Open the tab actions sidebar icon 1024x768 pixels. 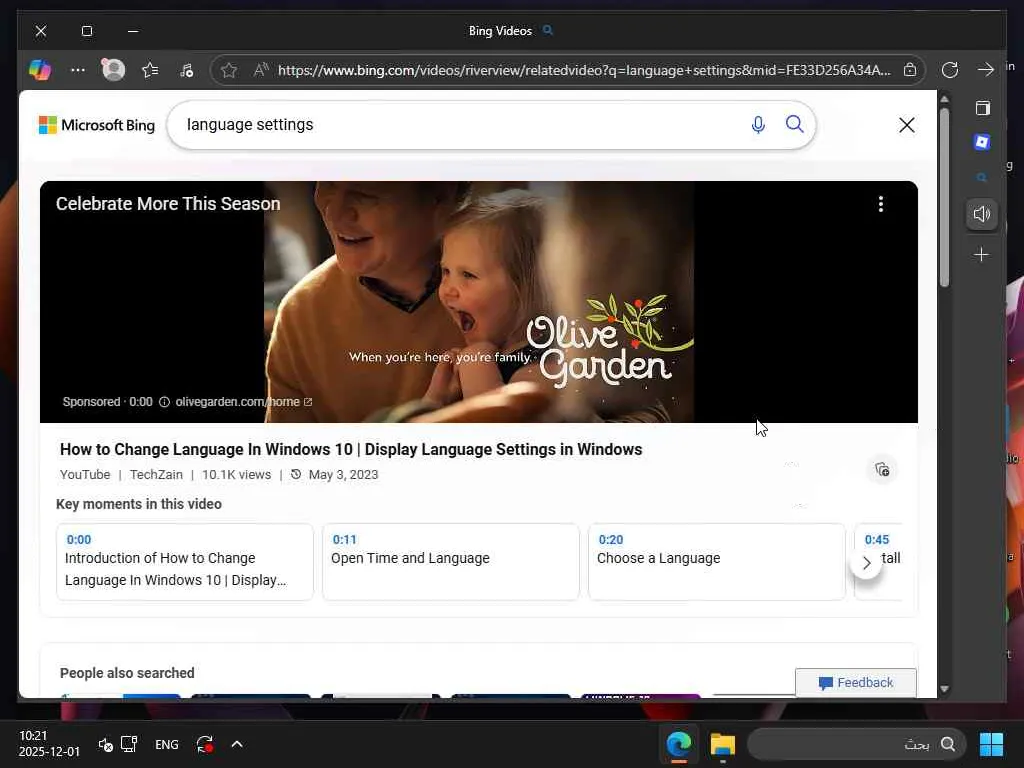[x=982, y=108]
